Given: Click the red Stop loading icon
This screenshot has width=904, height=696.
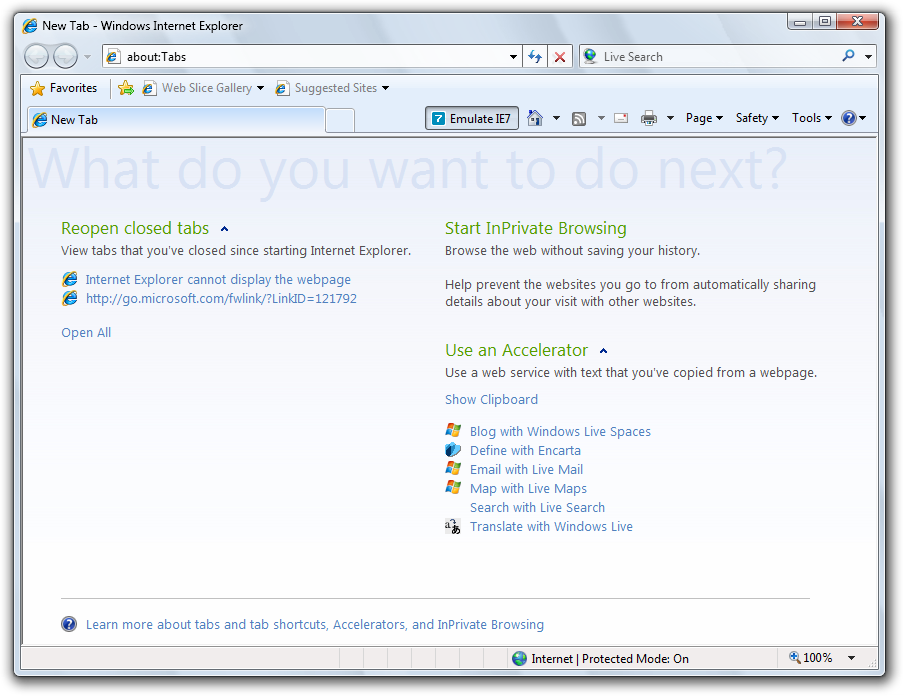Looking at the screenshot, I should (x=560, y=57).
